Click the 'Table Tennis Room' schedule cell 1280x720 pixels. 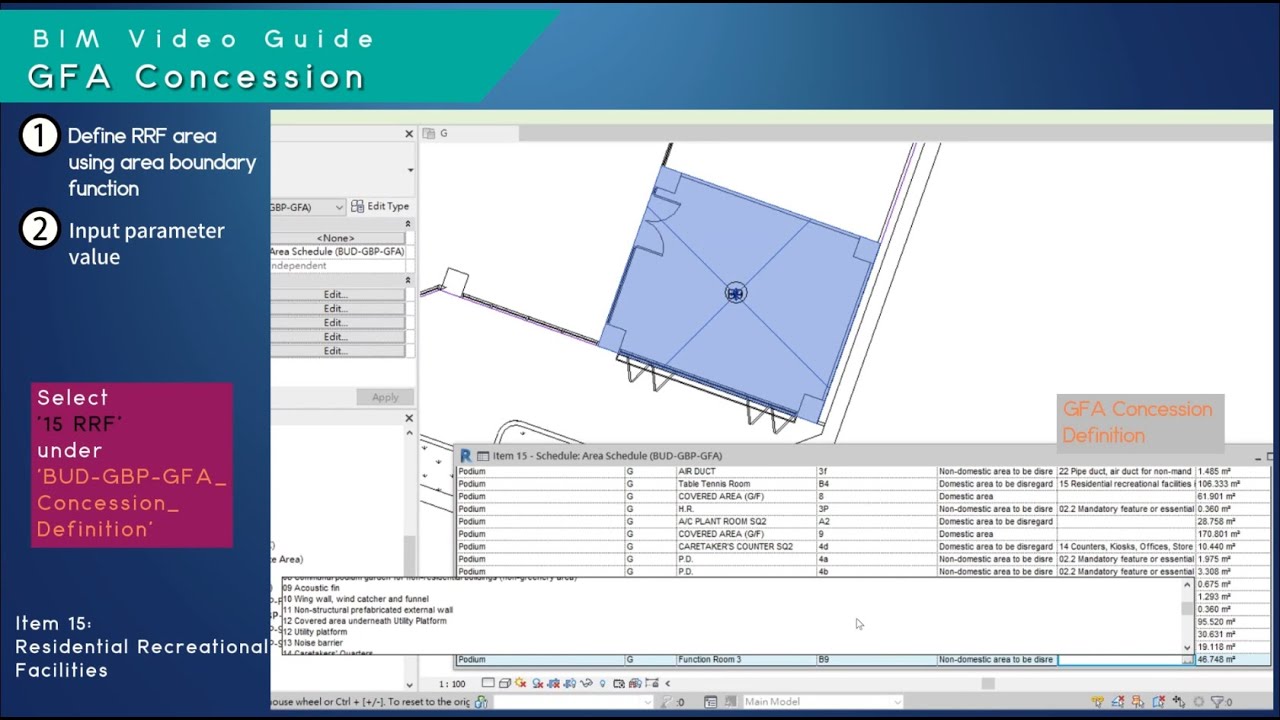[x=745, y=484]
